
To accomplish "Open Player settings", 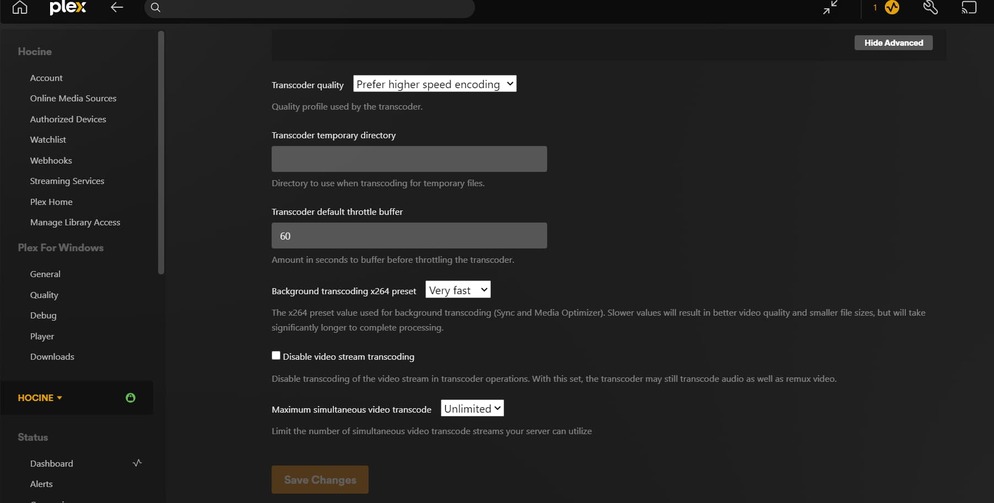I will tap(42, 336).
